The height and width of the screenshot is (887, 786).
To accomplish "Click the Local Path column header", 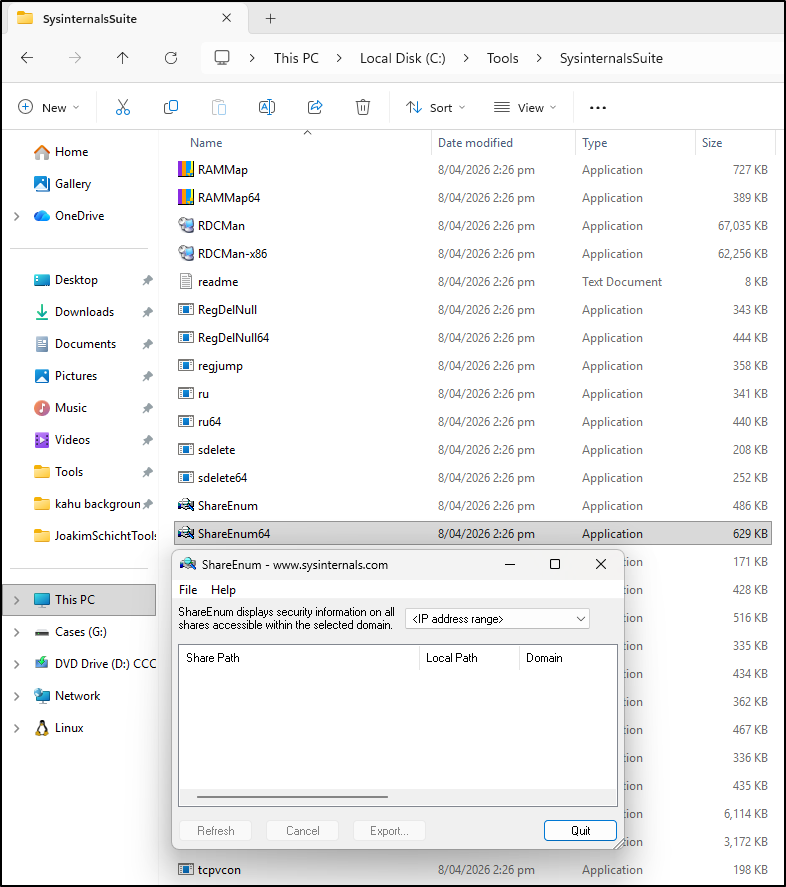I will 469,658.
